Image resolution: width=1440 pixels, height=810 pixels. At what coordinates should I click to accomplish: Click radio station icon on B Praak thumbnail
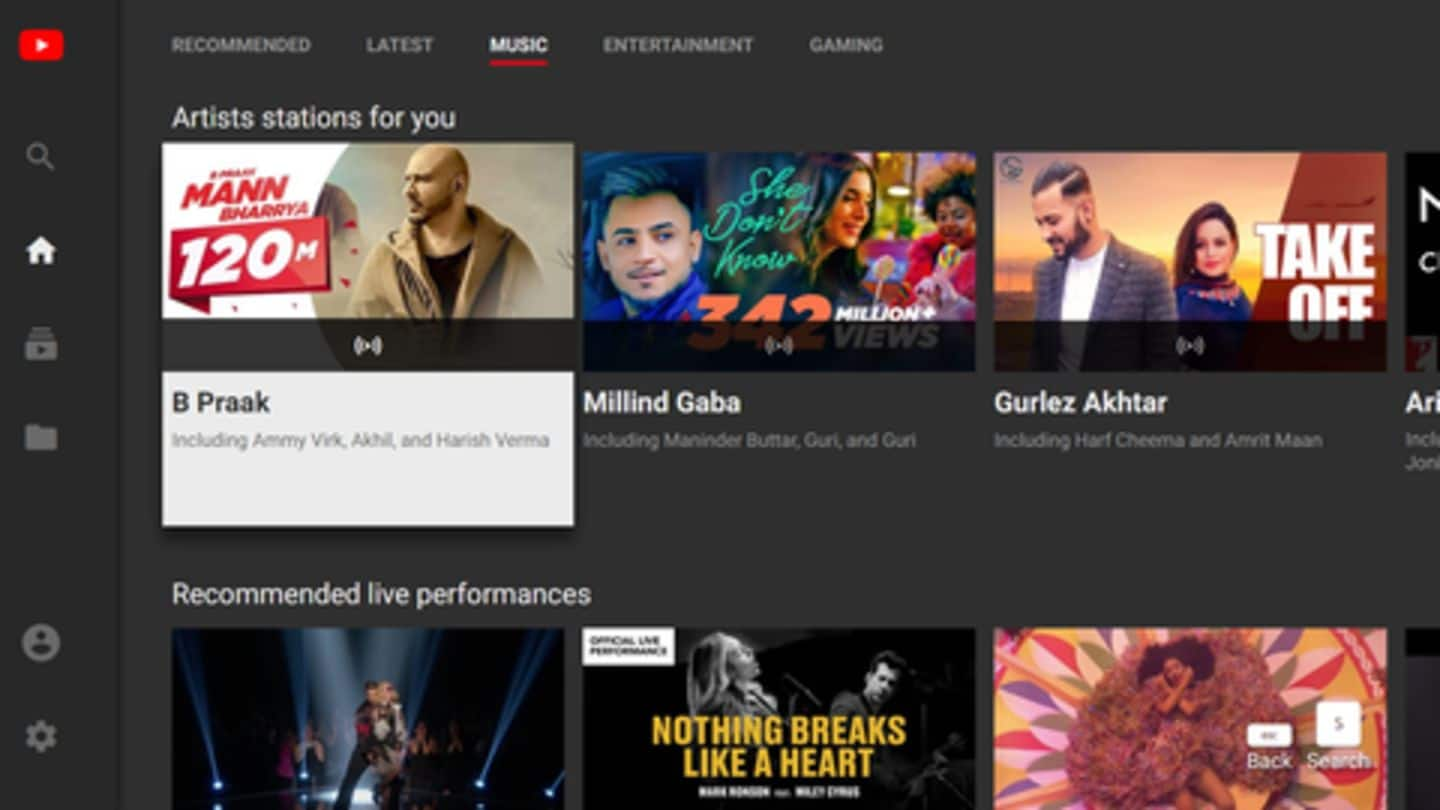coord(368,346)
